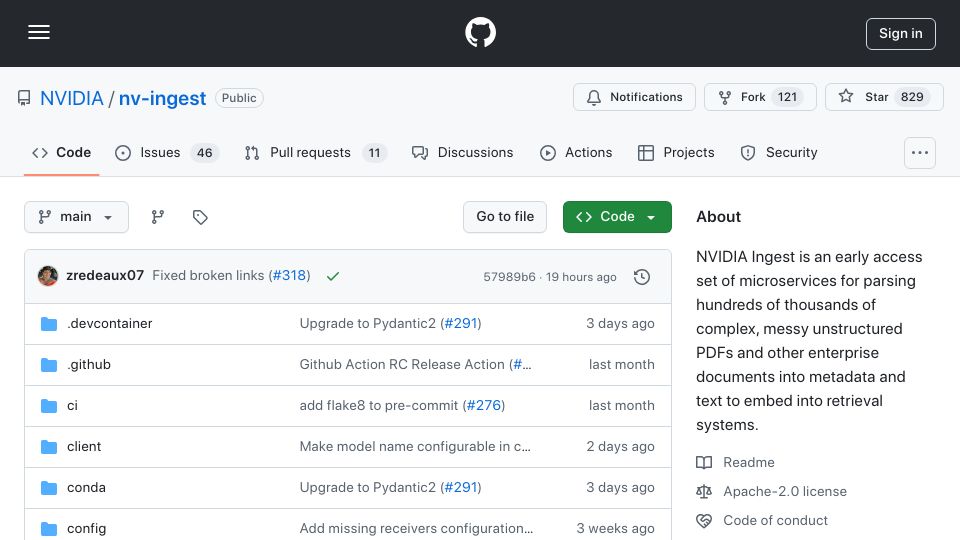Screen dimensions: 960x540
Task: Open #291 link in .devcontainer row
Action: [460, 323]
